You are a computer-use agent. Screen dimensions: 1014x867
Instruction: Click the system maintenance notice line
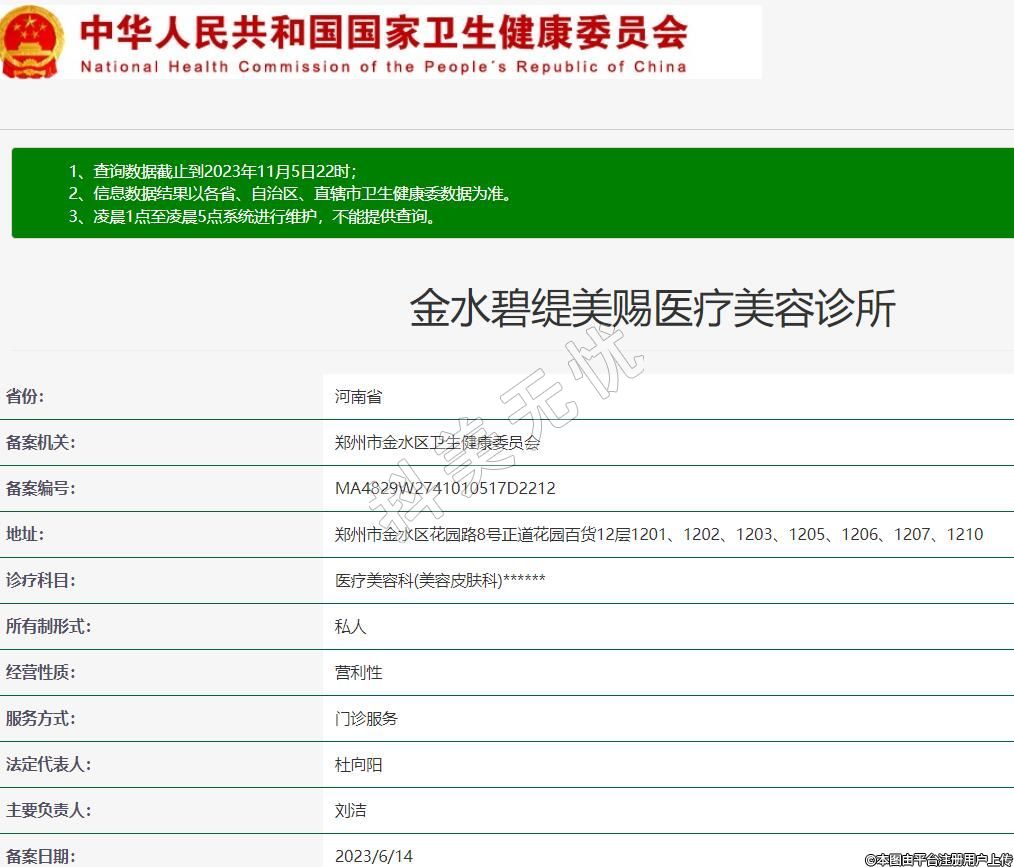tap(254, 217)
